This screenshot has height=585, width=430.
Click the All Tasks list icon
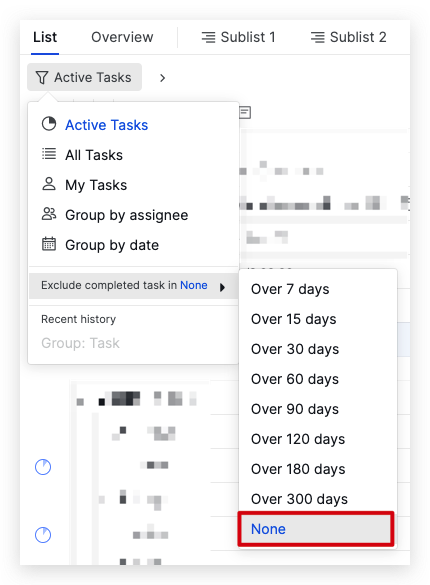click(x=49, y=154)
